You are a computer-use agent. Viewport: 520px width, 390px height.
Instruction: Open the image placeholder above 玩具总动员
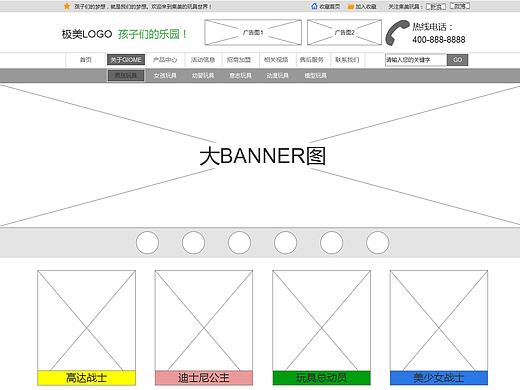321,320
